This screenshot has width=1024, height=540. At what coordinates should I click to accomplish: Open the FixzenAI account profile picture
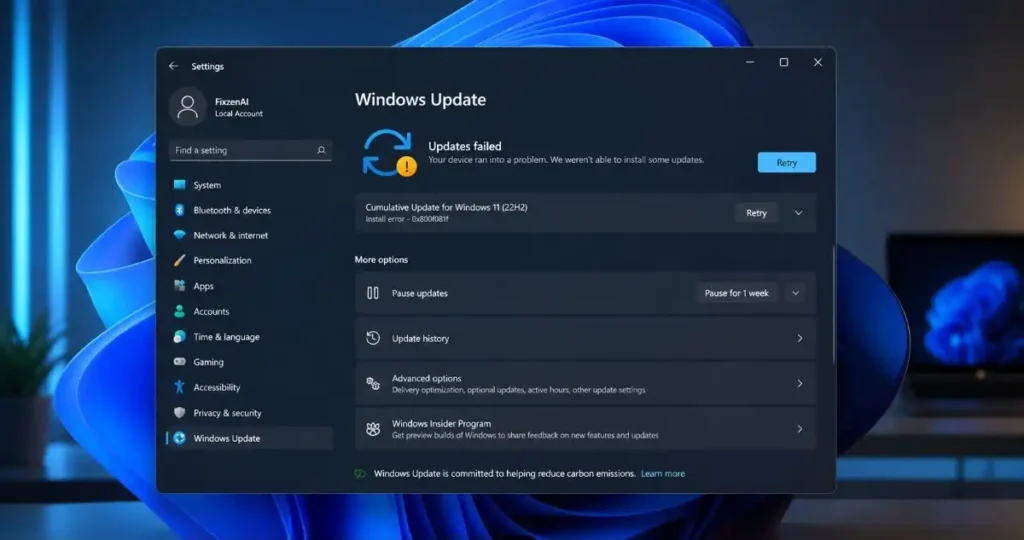click(187, 107)
